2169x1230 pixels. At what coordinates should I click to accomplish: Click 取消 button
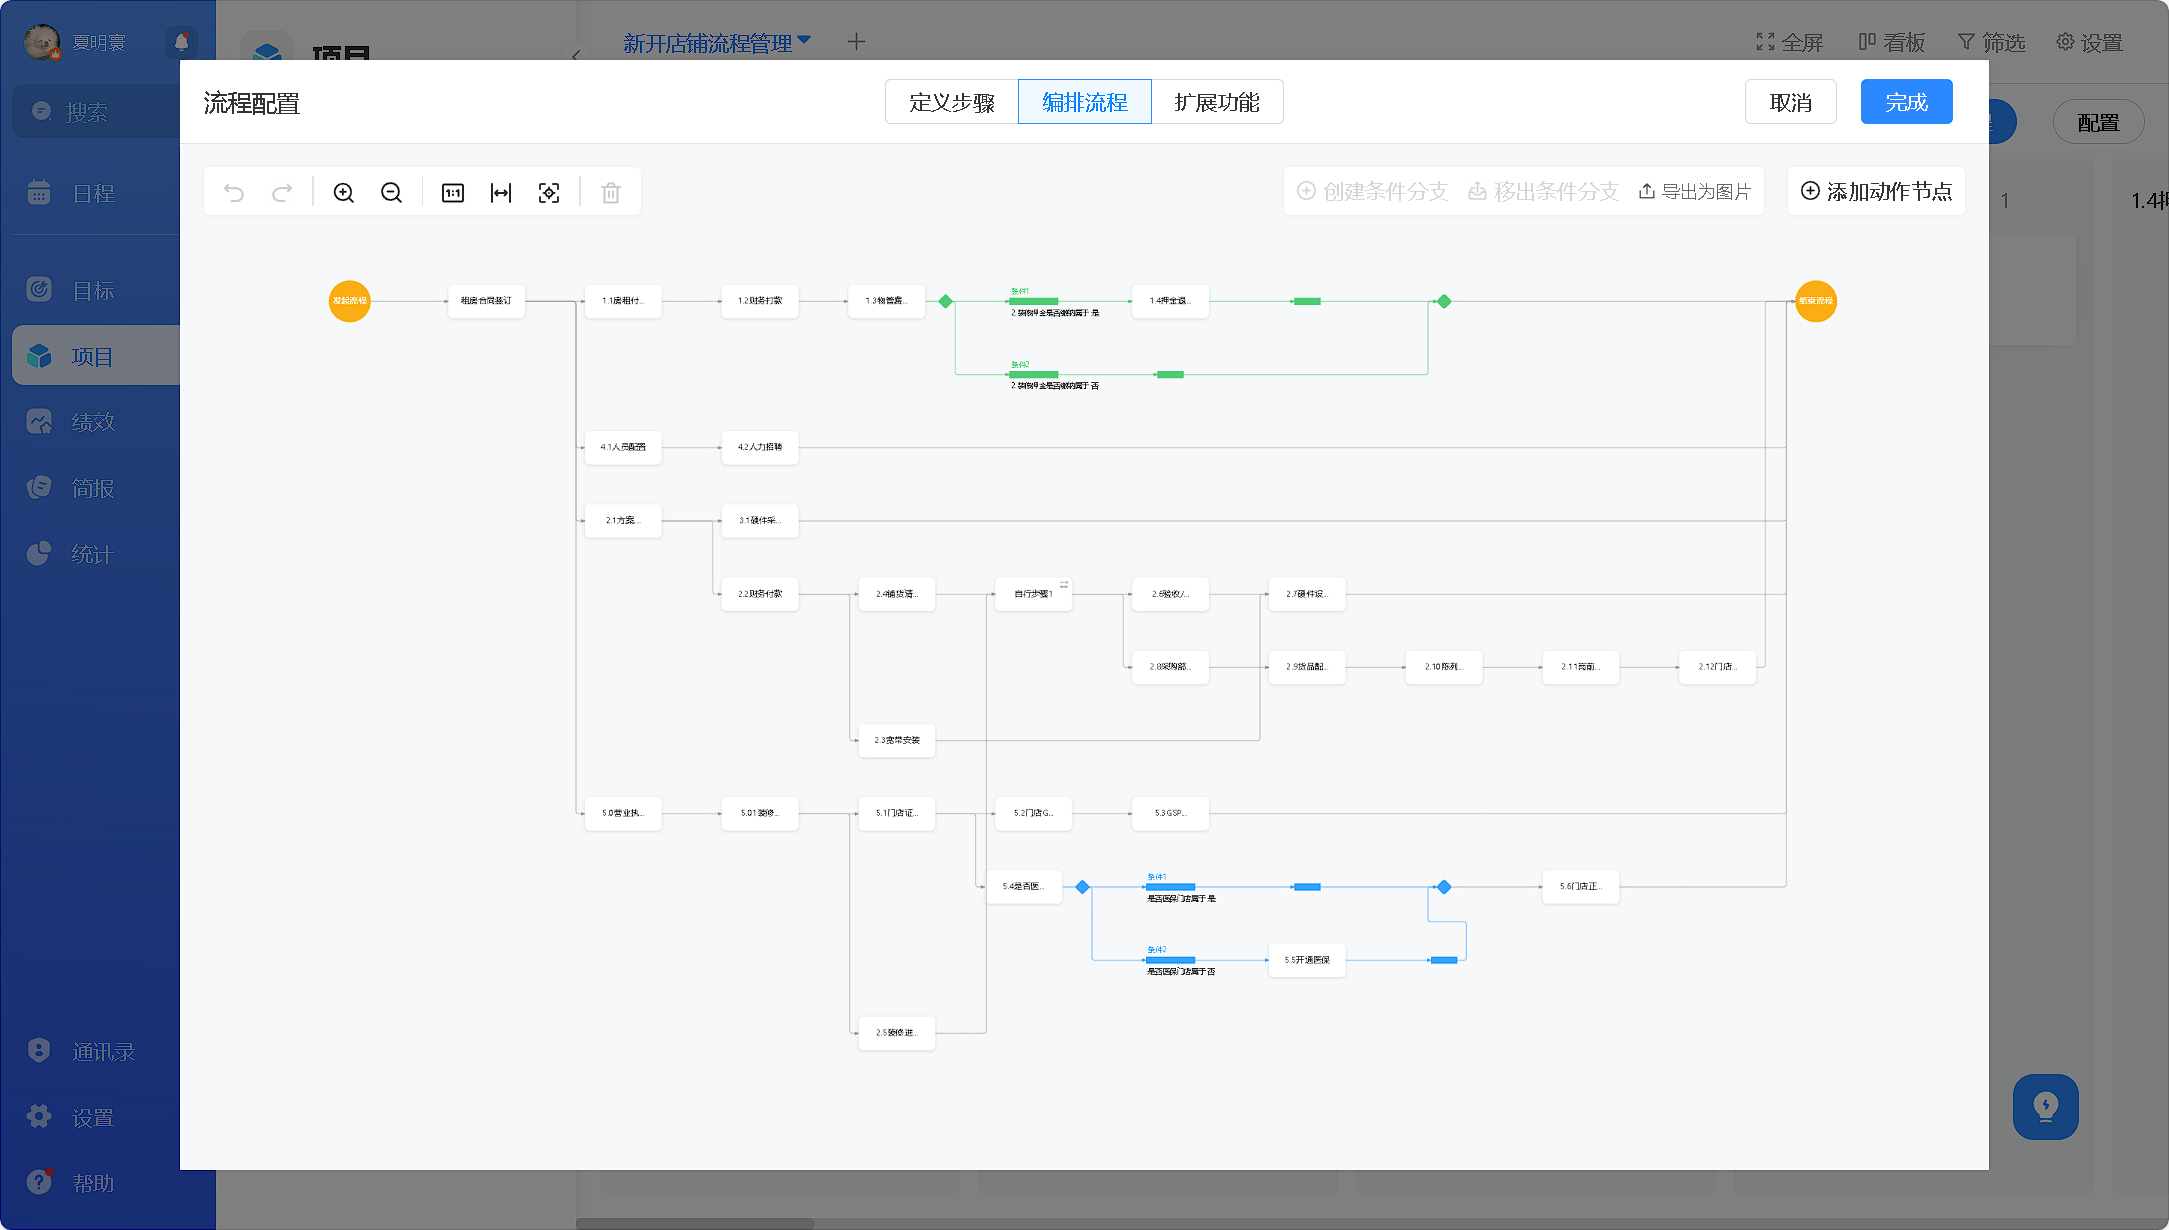click(1791, 102)
